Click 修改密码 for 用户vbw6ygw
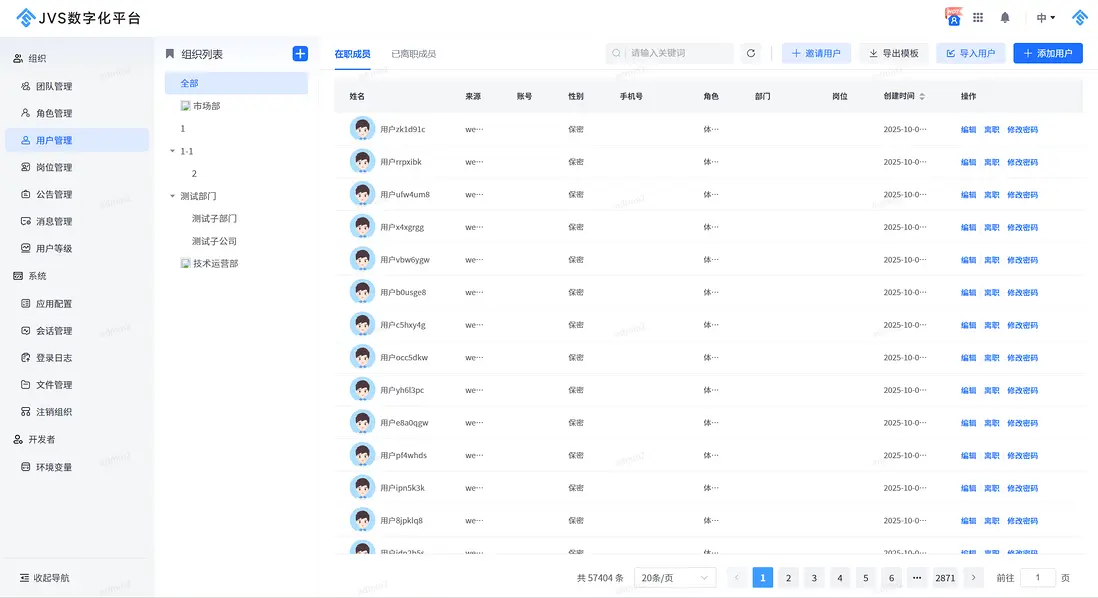The width and height of the screenshot is (1098, 598). (x=1022, y=260)
